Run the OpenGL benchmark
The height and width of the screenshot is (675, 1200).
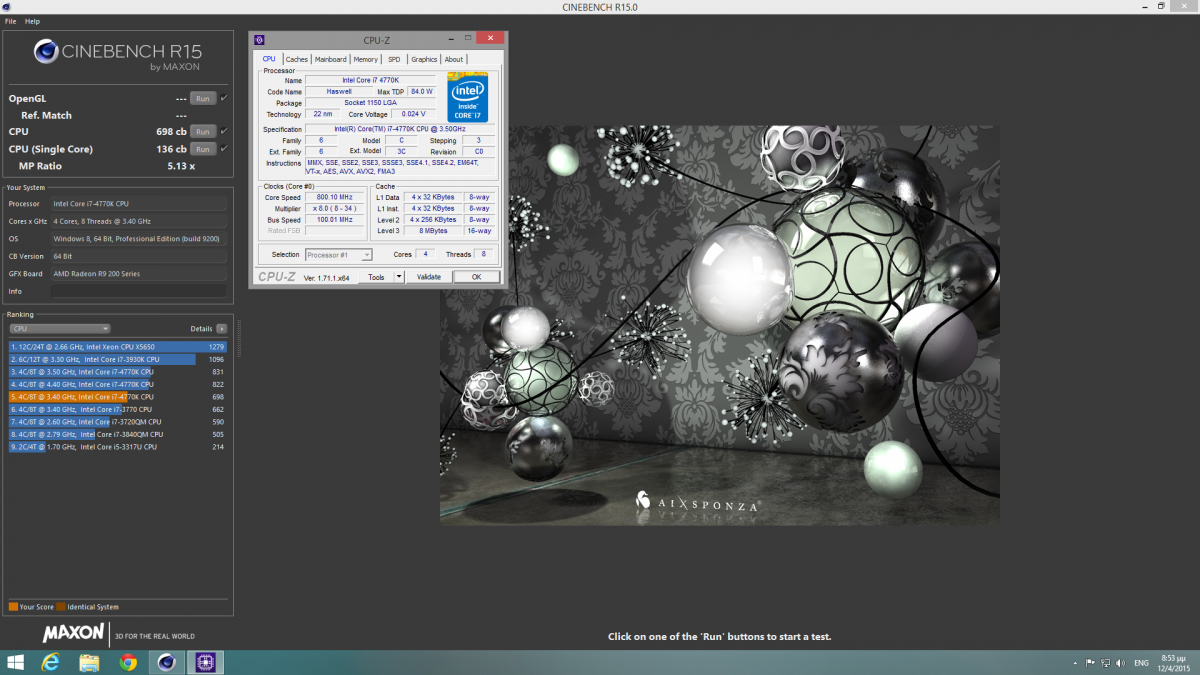click(203, 99)
